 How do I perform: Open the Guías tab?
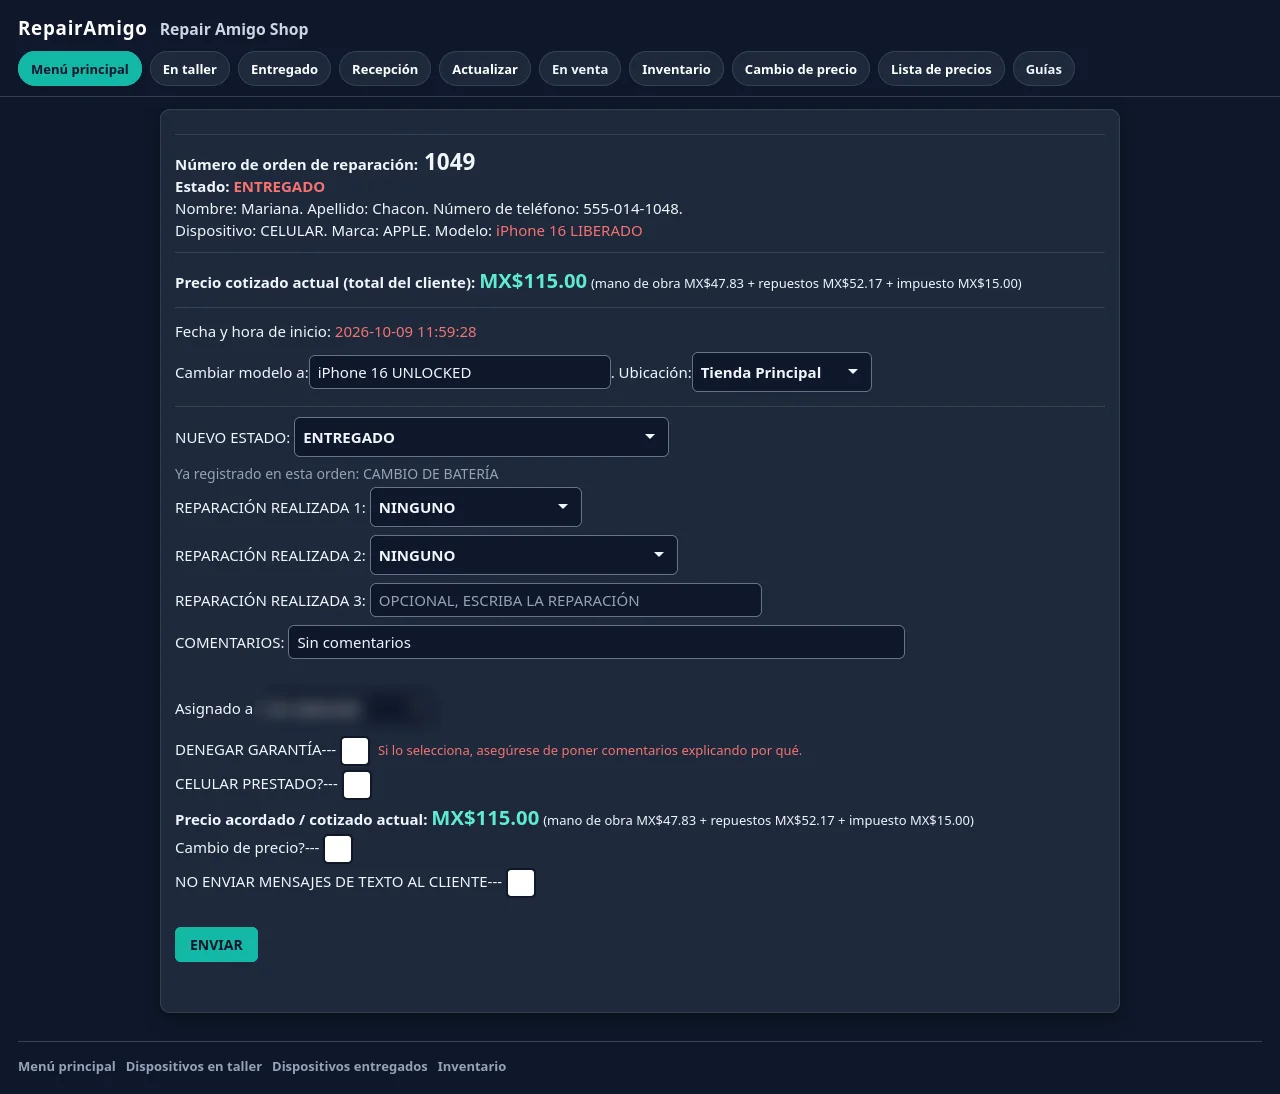click(x=1044, y=69)
